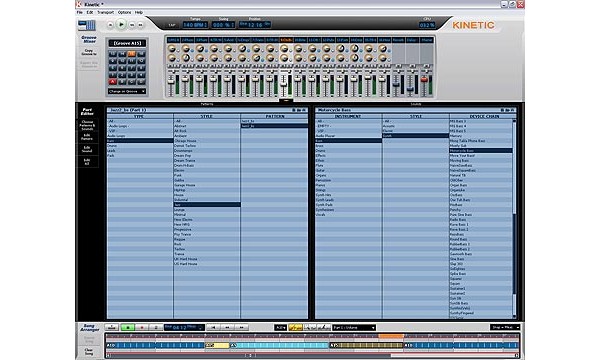600x360 pixels.
Task: Click the Copy Groove to button
Action: pyautogui.click(x=89, y=52)
